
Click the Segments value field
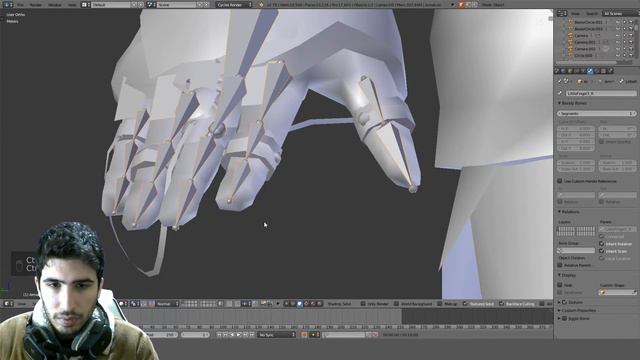(596, 113)
